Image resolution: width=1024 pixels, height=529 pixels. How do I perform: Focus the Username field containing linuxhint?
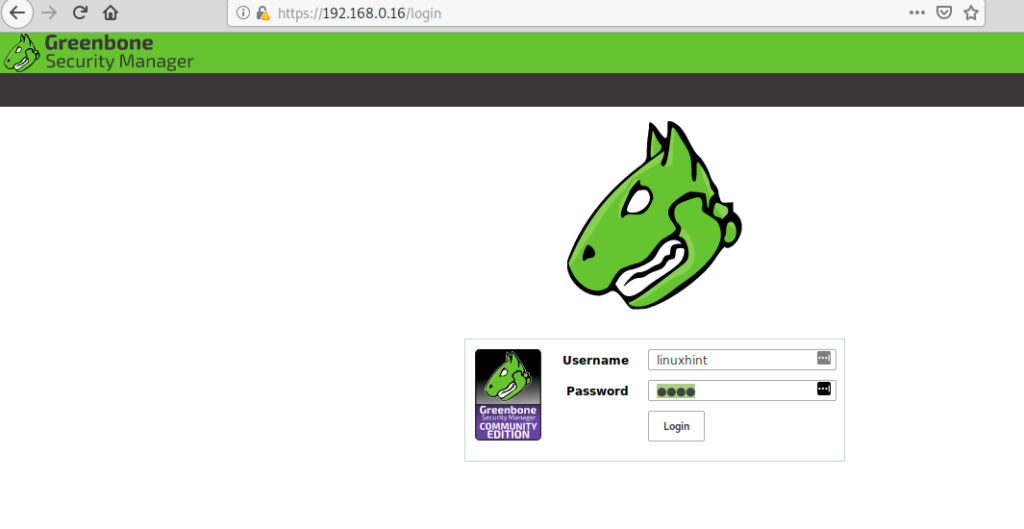[742, 360]
